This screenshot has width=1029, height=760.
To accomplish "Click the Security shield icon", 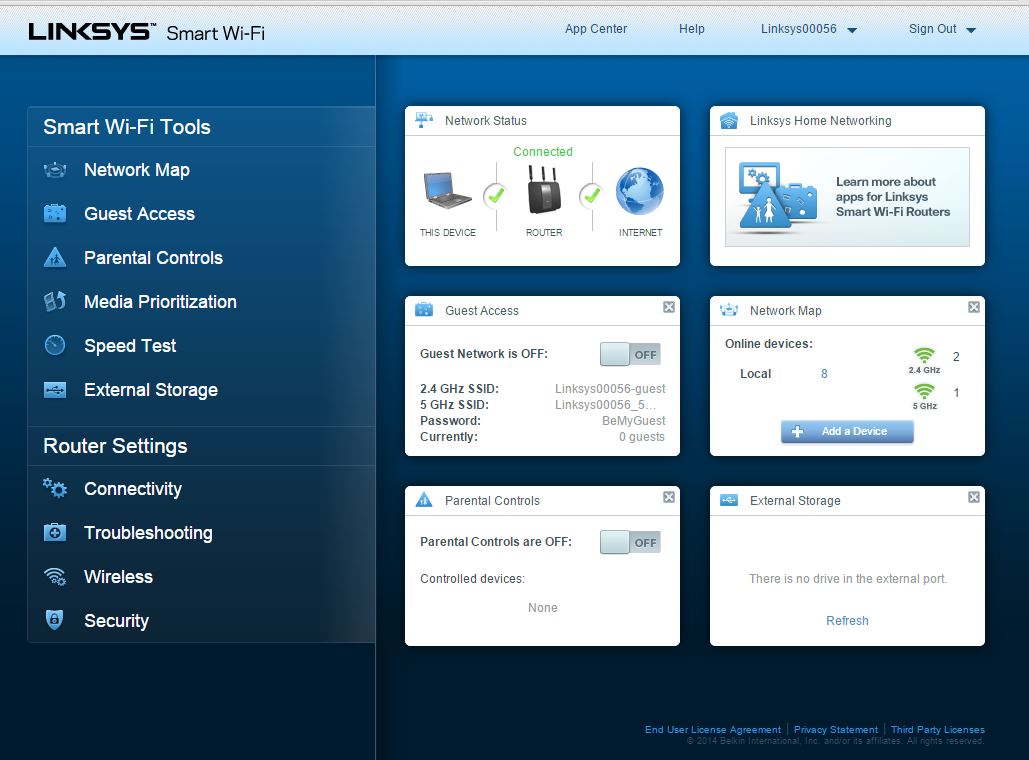I will 55,621.
